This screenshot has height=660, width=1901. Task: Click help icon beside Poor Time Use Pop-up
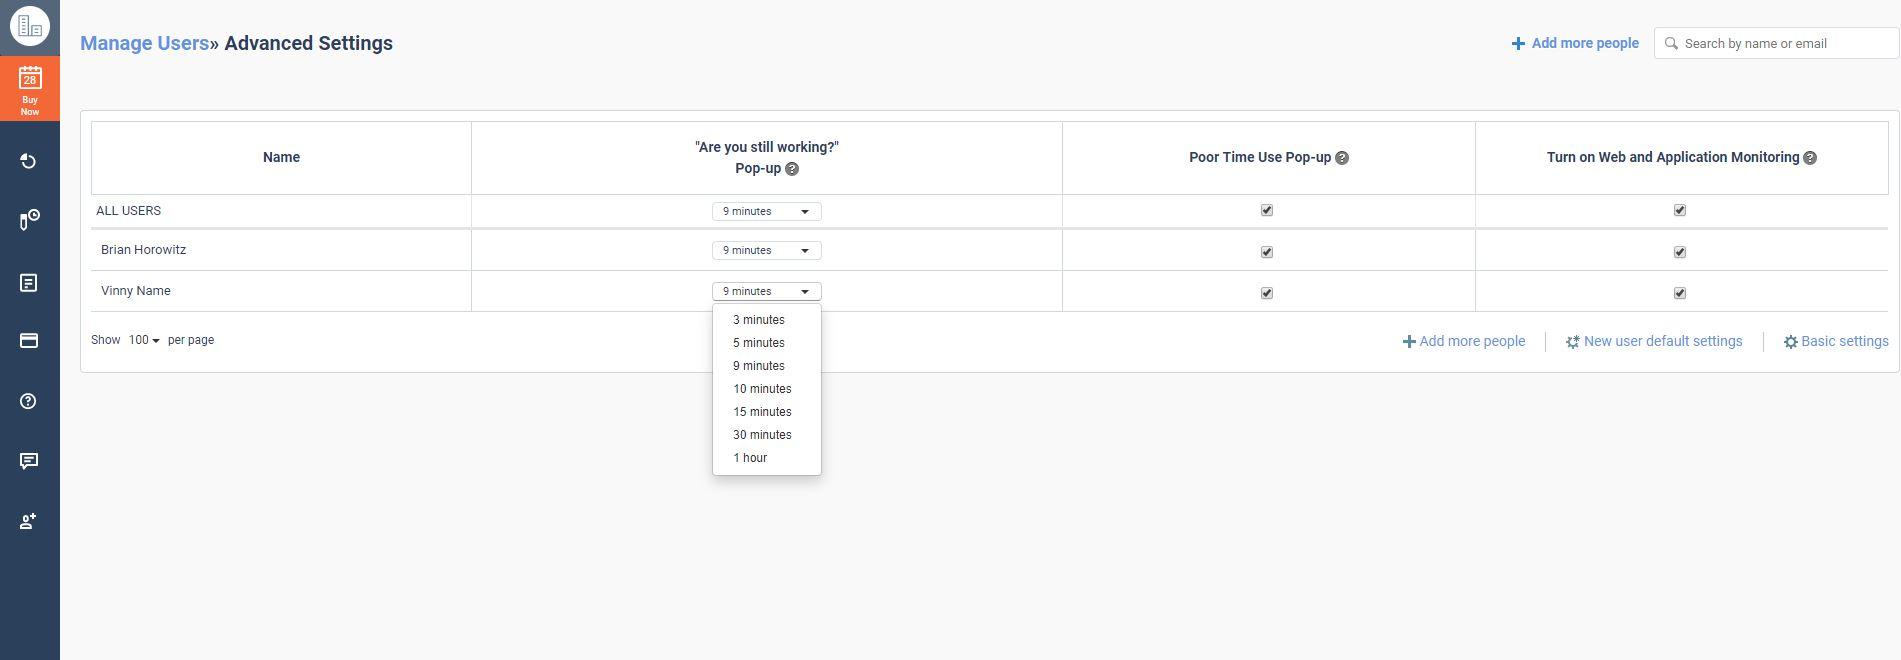pos(1342,158)
